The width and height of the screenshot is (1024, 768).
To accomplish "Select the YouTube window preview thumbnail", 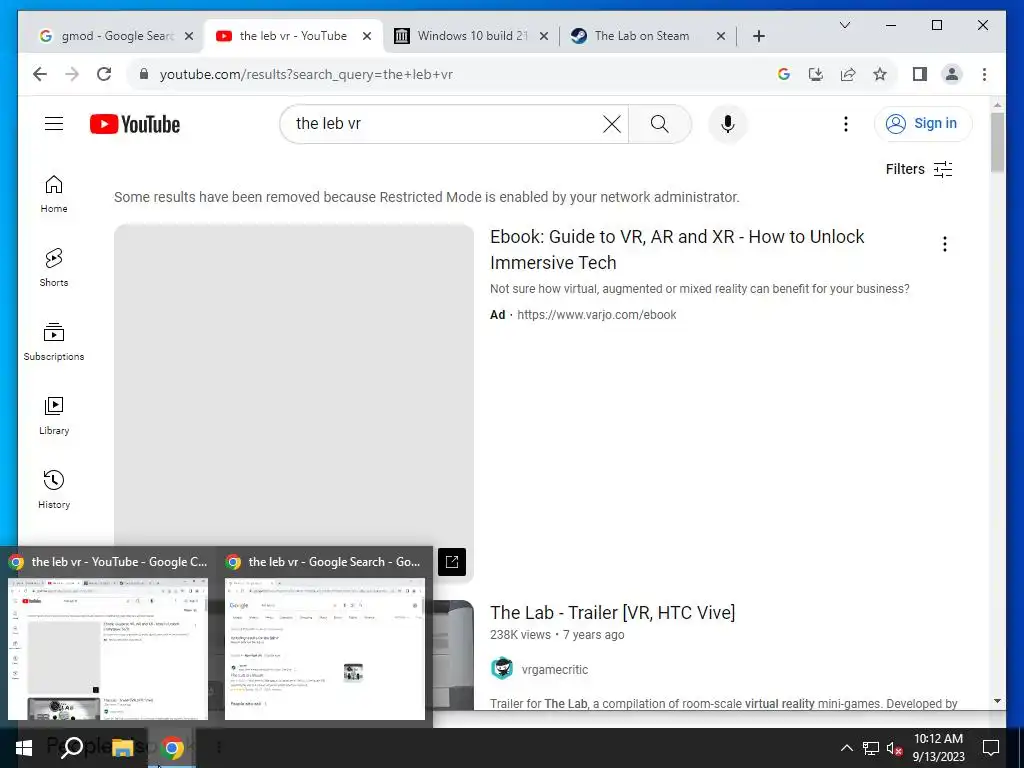I will click(108, 648).
